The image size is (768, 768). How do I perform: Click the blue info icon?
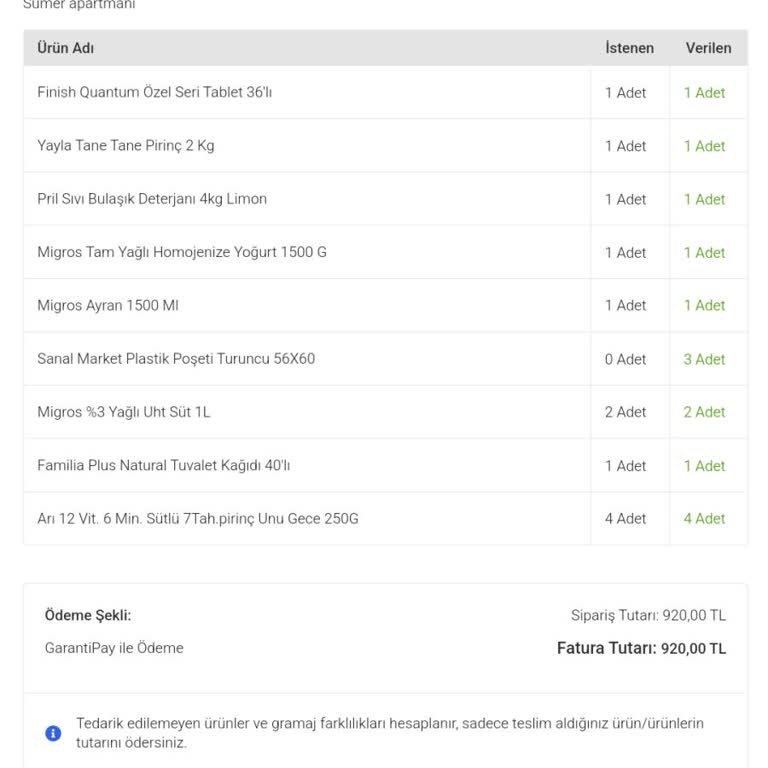click(x=53, y=733)
